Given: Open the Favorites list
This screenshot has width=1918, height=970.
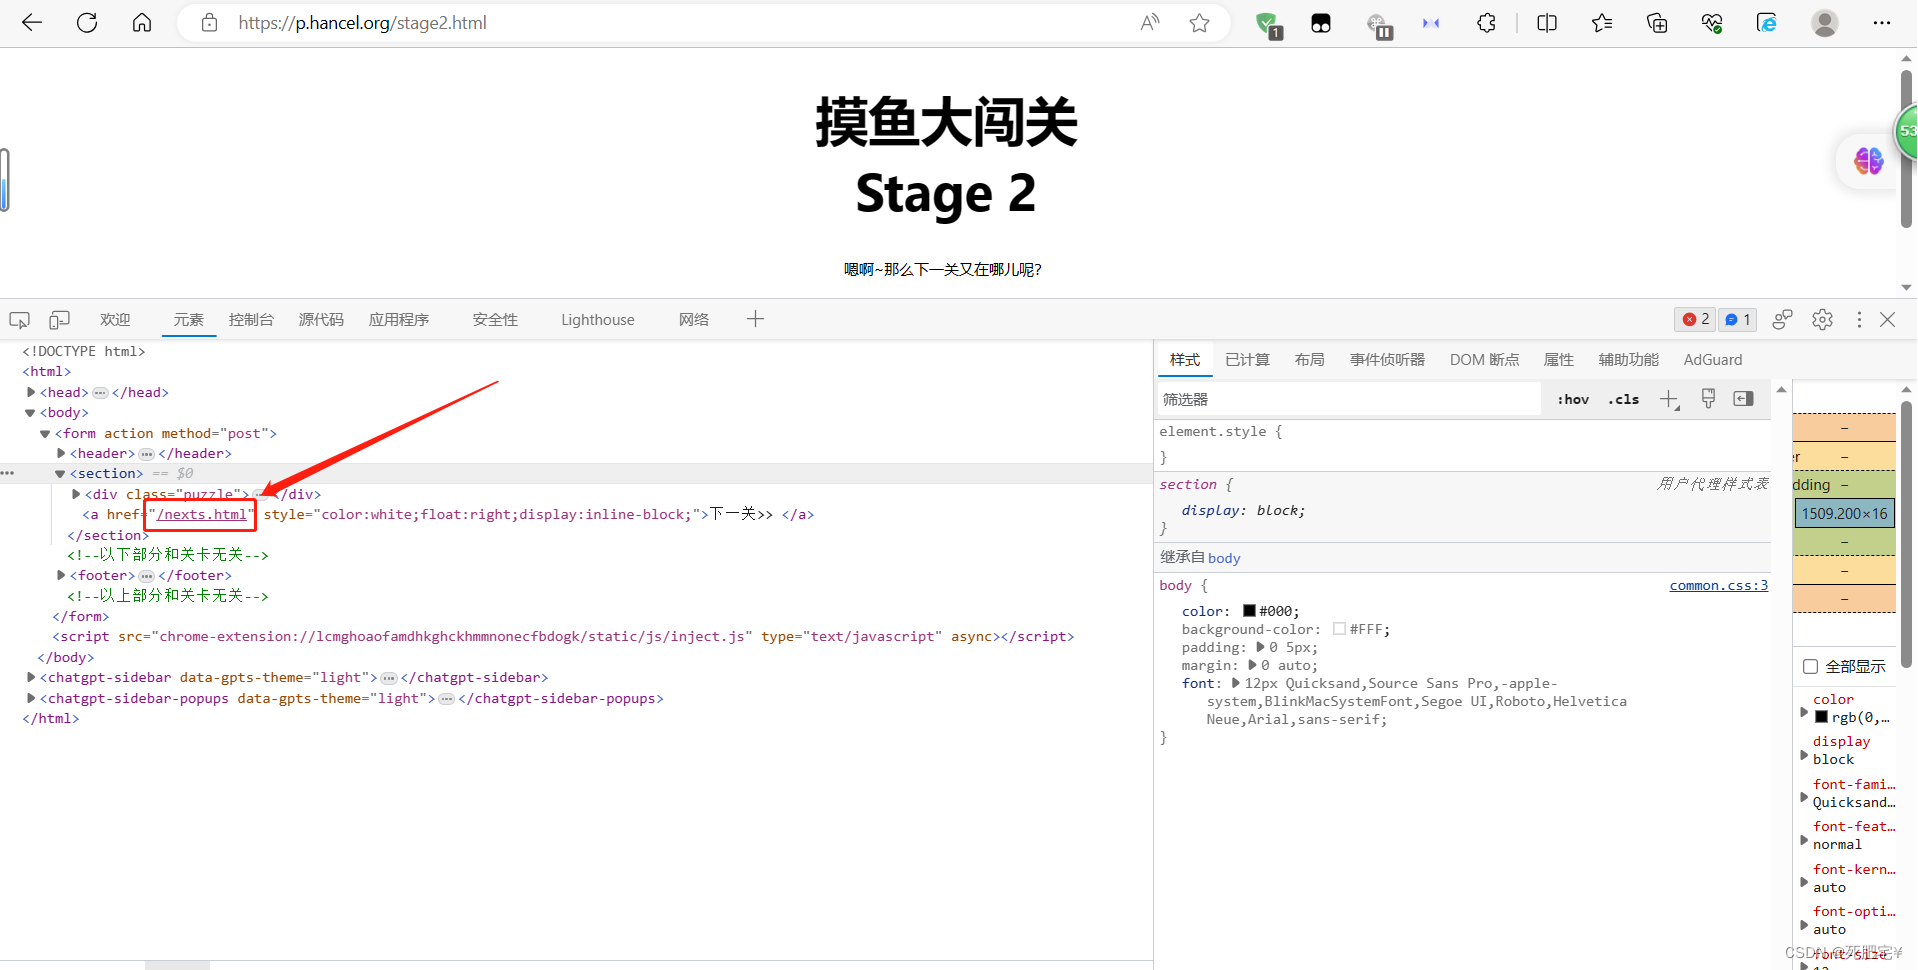Looking at the screenshot, I should 1602,23.
